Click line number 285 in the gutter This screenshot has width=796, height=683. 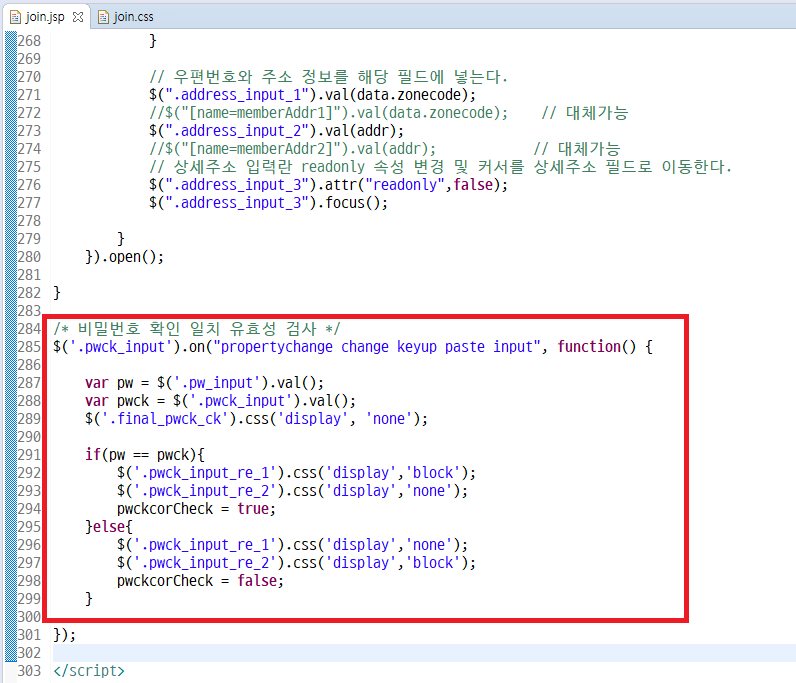pos(29,347)
